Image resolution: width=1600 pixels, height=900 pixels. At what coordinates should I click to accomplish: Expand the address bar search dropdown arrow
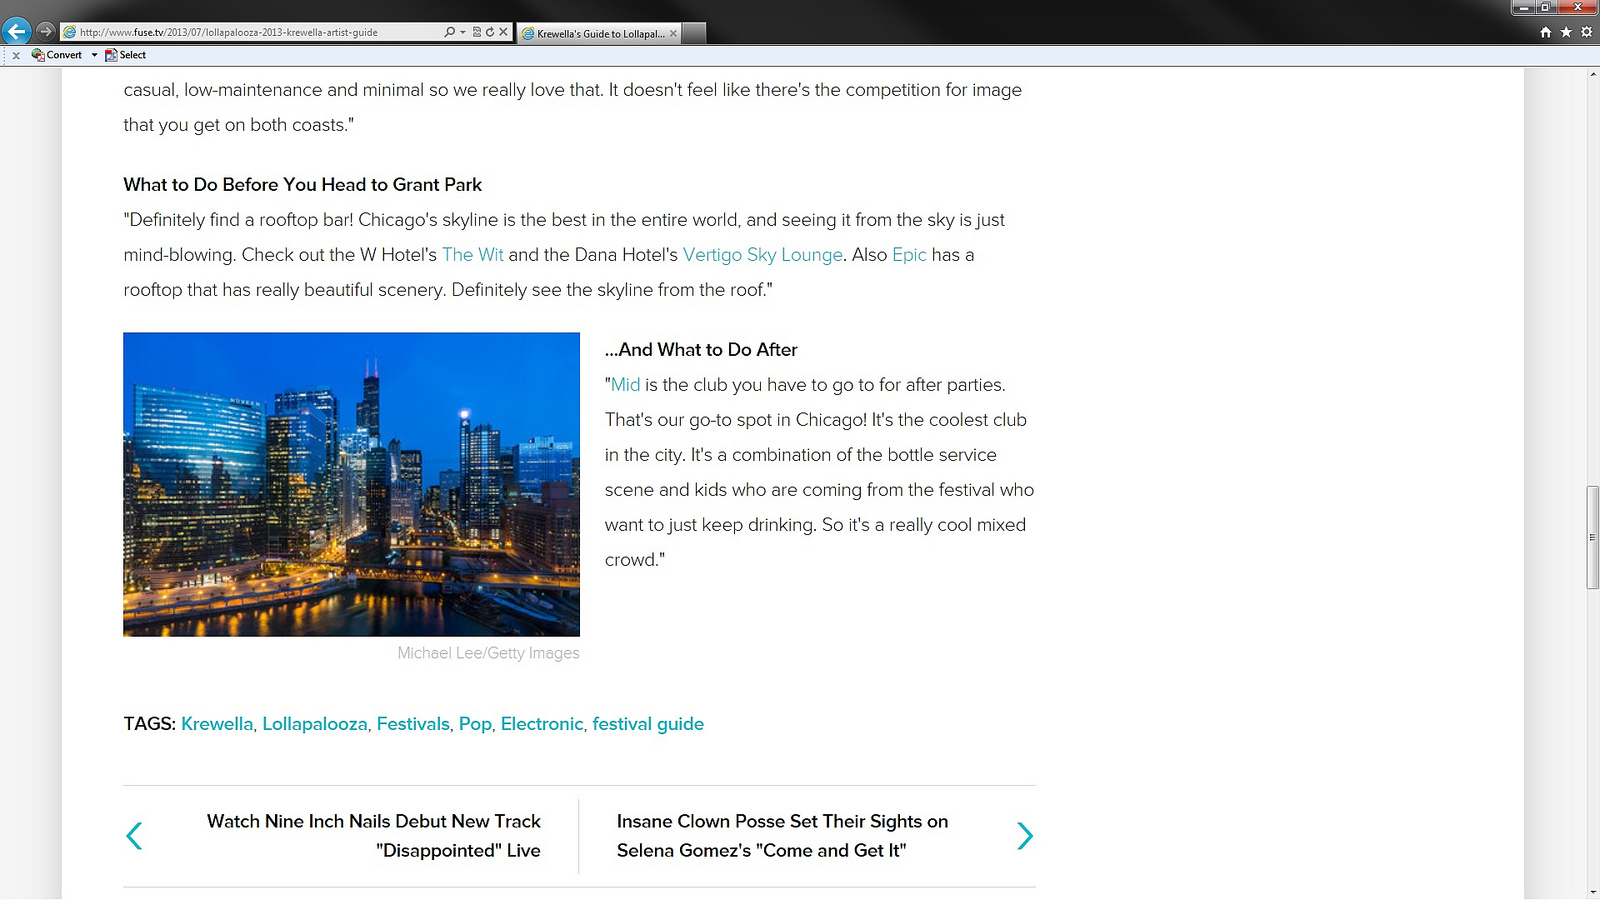point(462,32)
